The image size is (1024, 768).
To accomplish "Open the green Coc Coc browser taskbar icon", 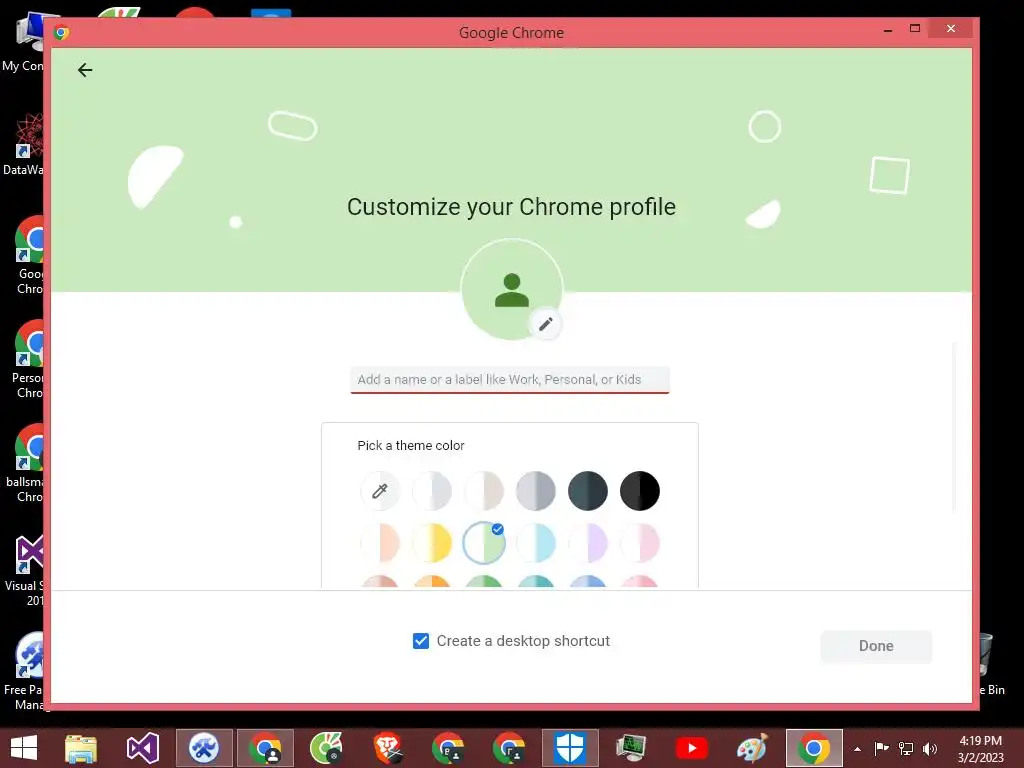I will coord(326,748).
